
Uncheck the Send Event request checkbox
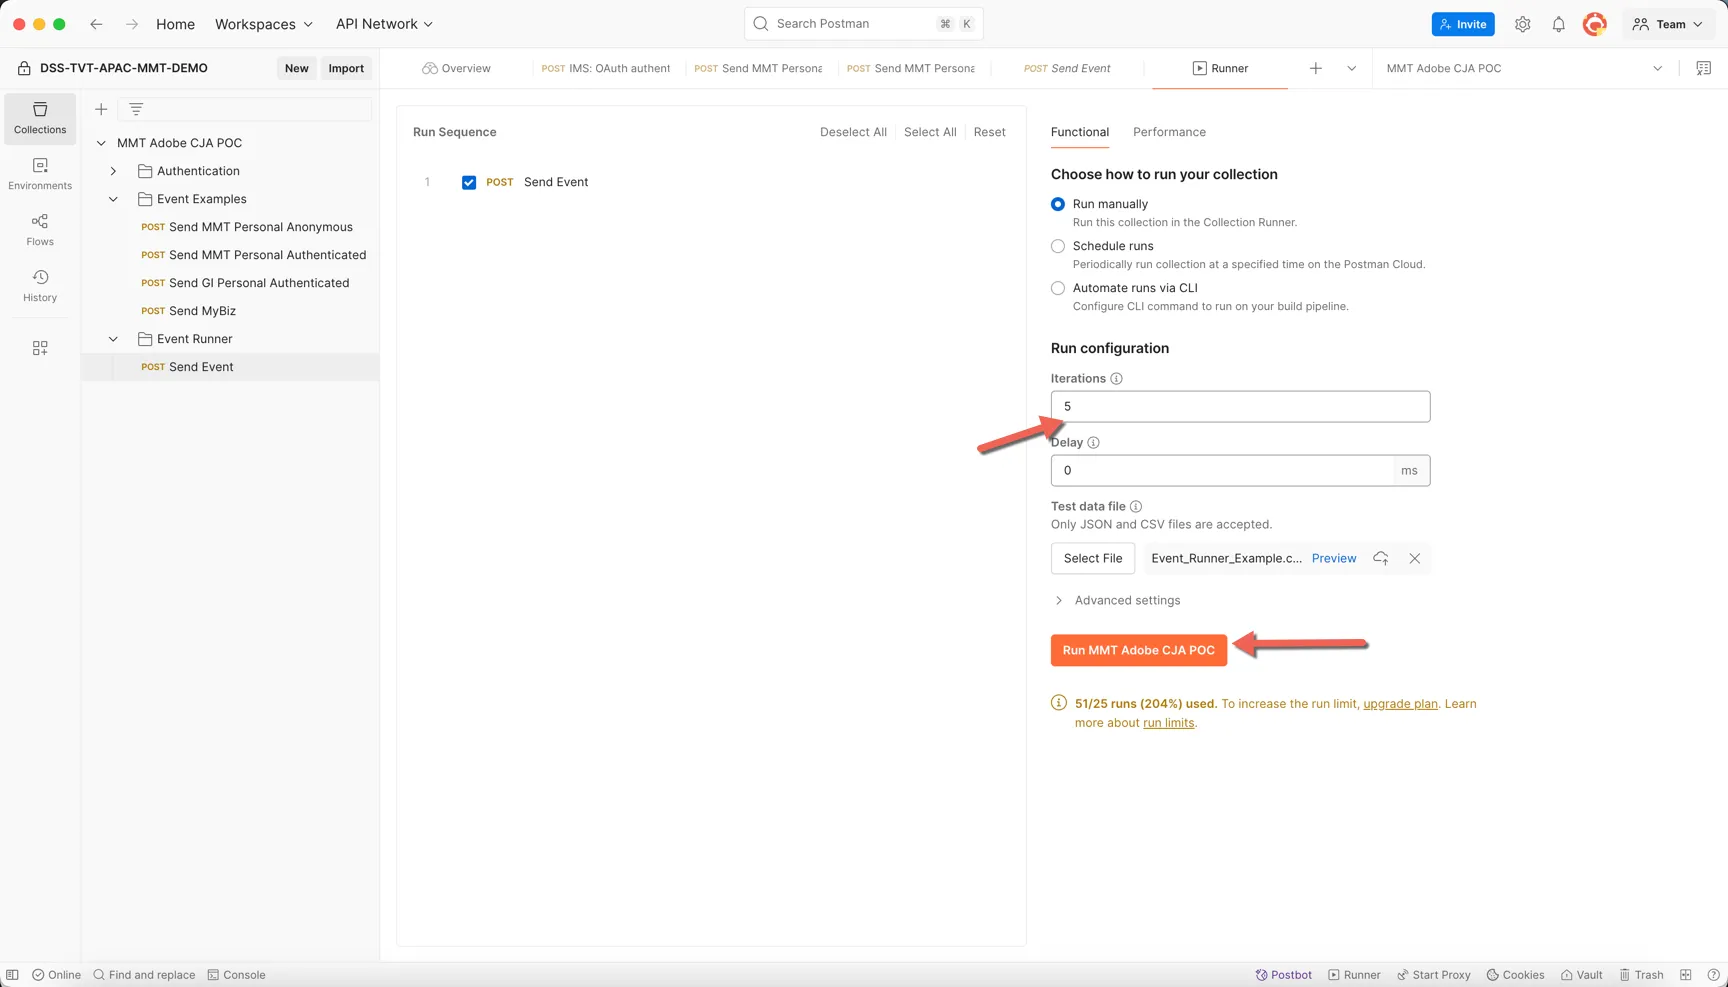click(x=469, y=182)
